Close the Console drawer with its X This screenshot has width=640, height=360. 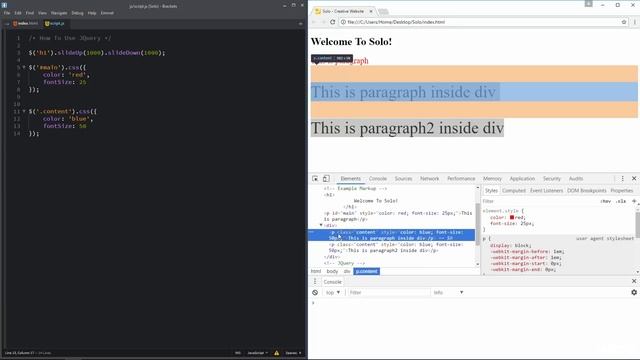click(x=634, y=281)
